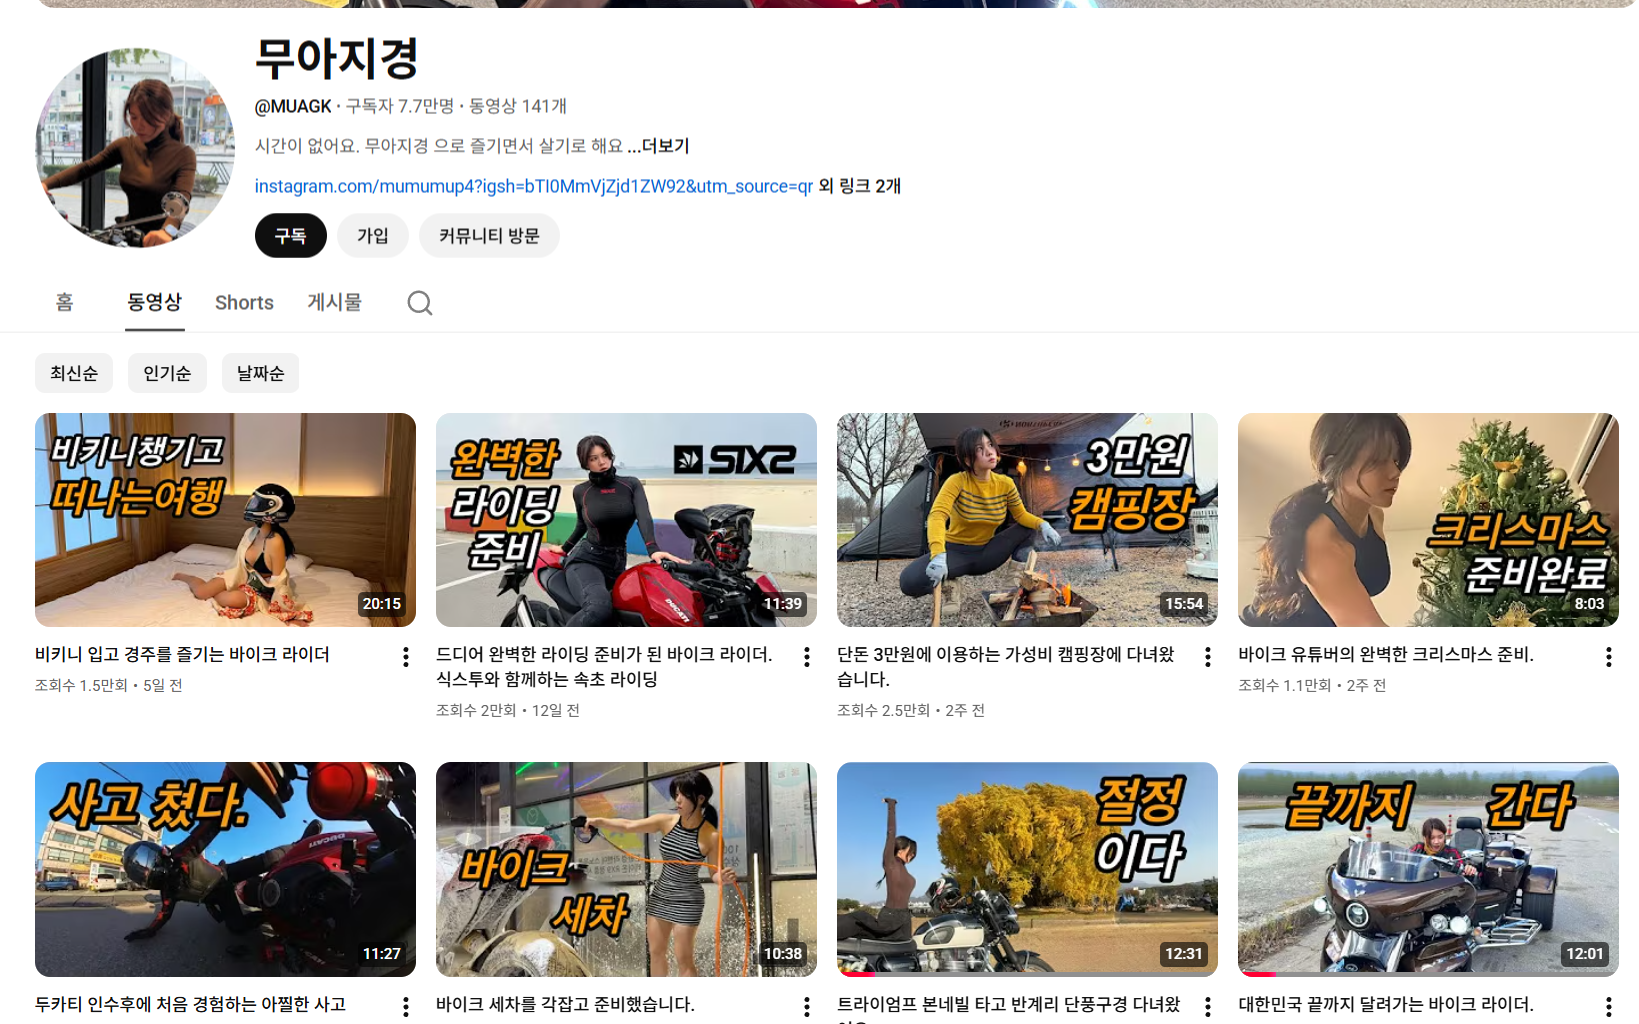Select the 최신순 sort filter chip
The height and width of the screenshot is (1024, 1639).
[x=74, y=373]
